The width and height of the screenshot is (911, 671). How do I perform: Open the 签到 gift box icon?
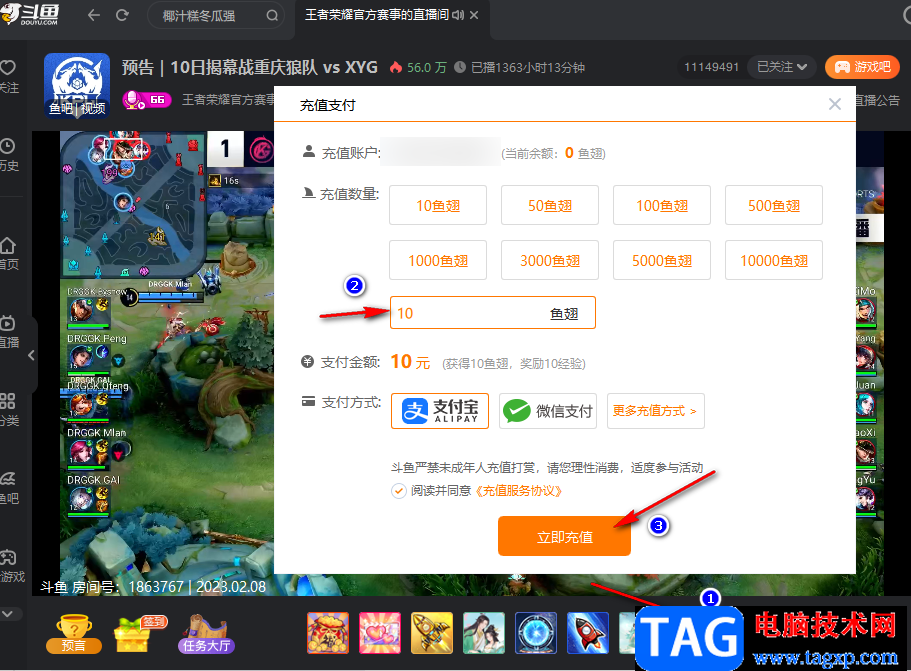click(141, 634)
